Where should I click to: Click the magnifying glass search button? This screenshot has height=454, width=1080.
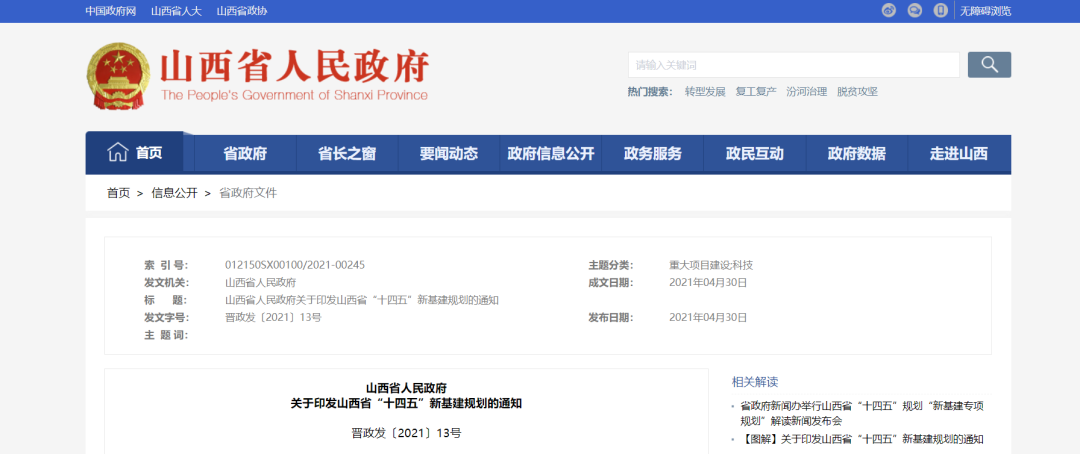coord(989,65)
